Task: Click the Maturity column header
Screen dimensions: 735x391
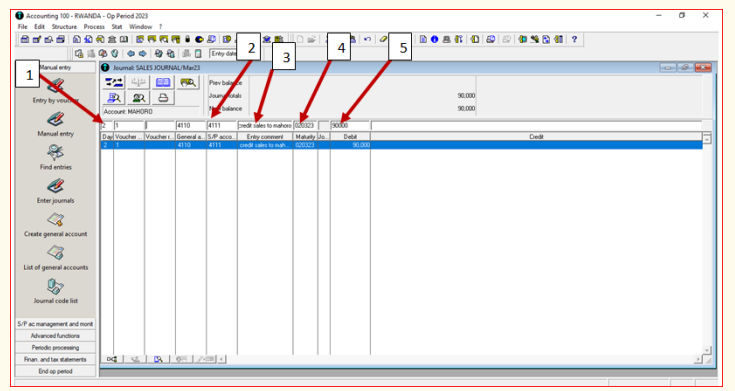Action: (305, 136)
